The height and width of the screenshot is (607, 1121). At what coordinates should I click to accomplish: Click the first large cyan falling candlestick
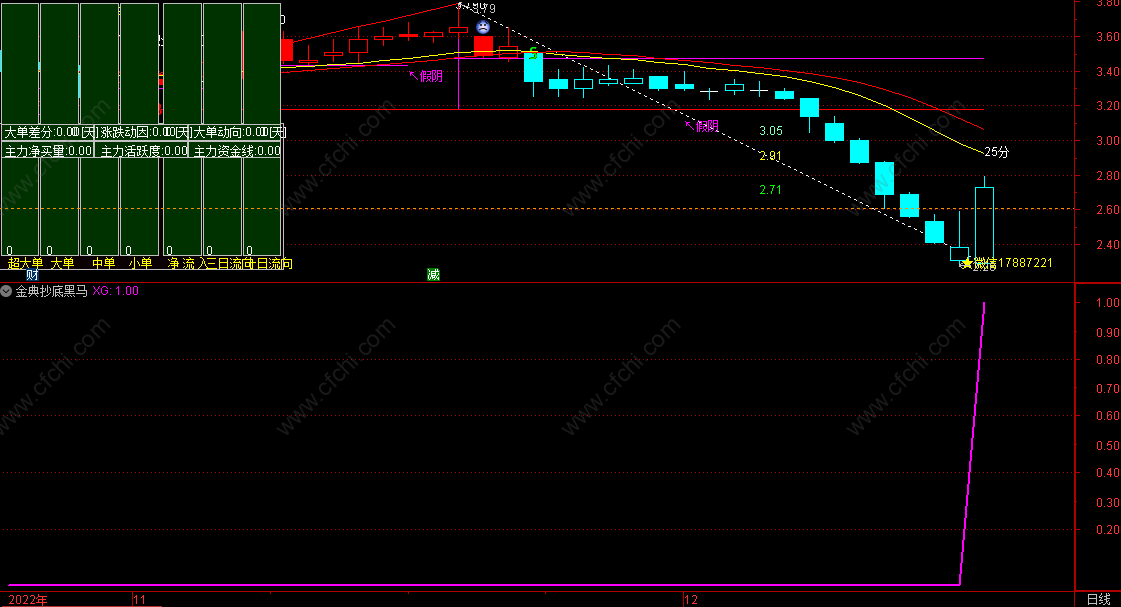533,69
